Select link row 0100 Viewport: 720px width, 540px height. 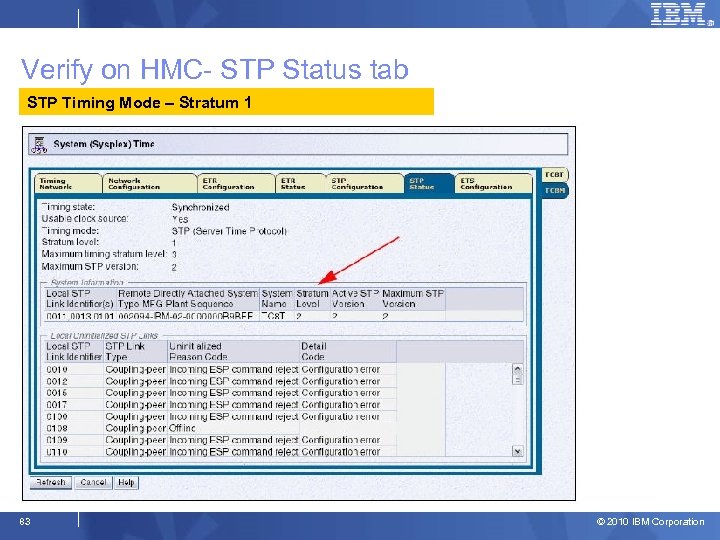(x=220, y=417)
